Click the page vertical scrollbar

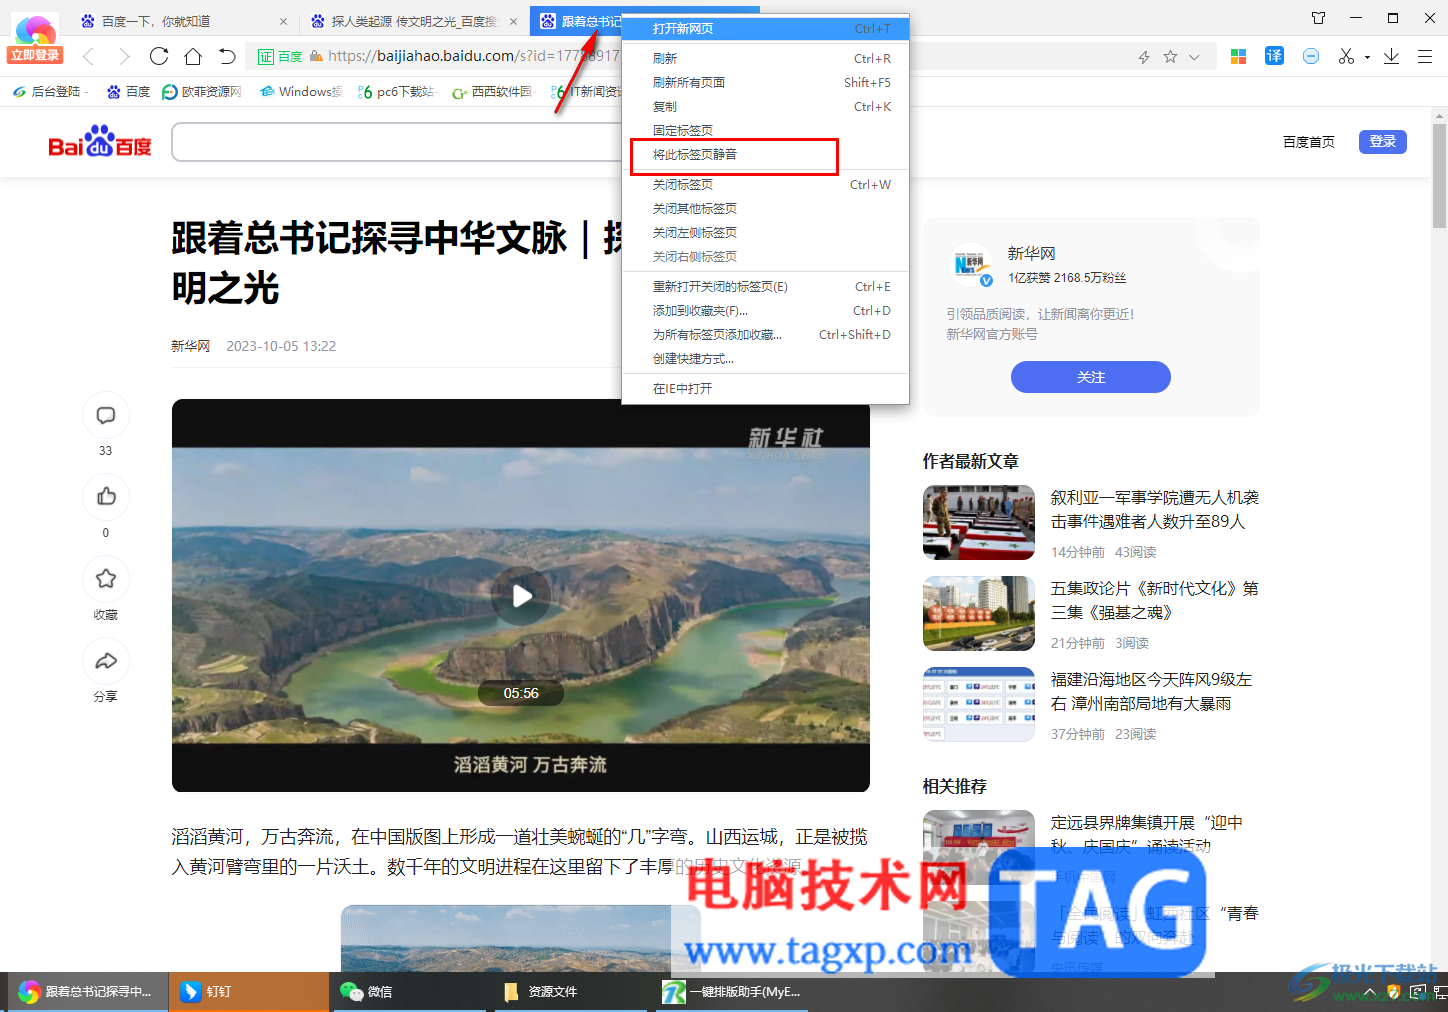click(x=1440, y=177)
